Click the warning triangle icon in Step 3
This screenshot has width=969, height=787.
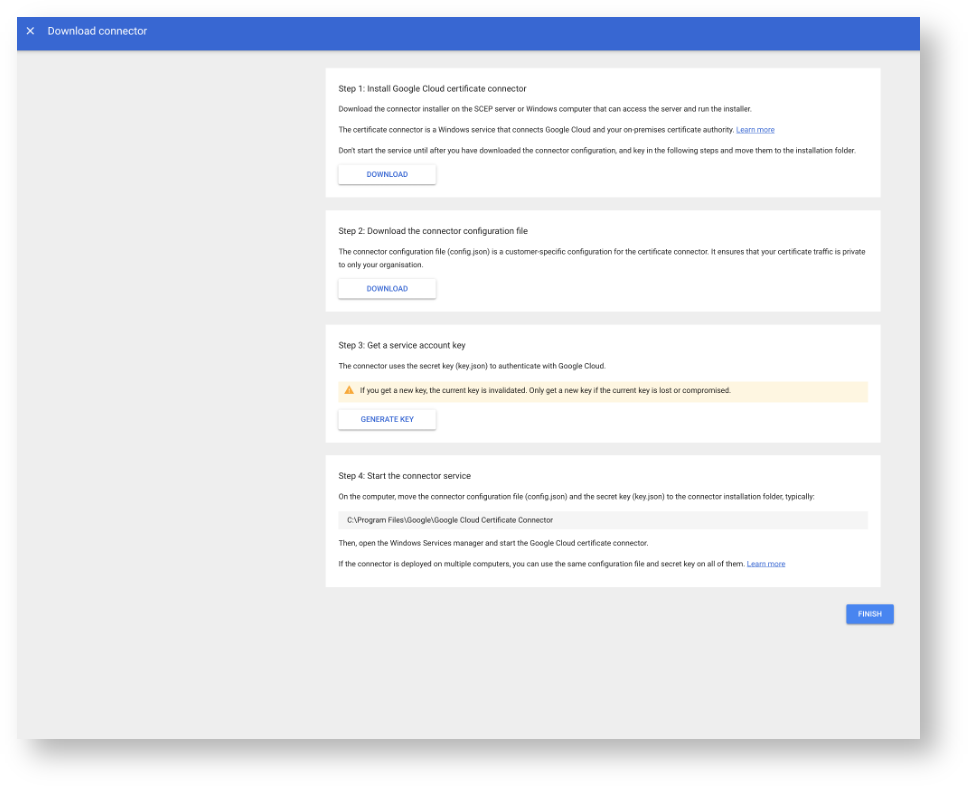point(349,390)
